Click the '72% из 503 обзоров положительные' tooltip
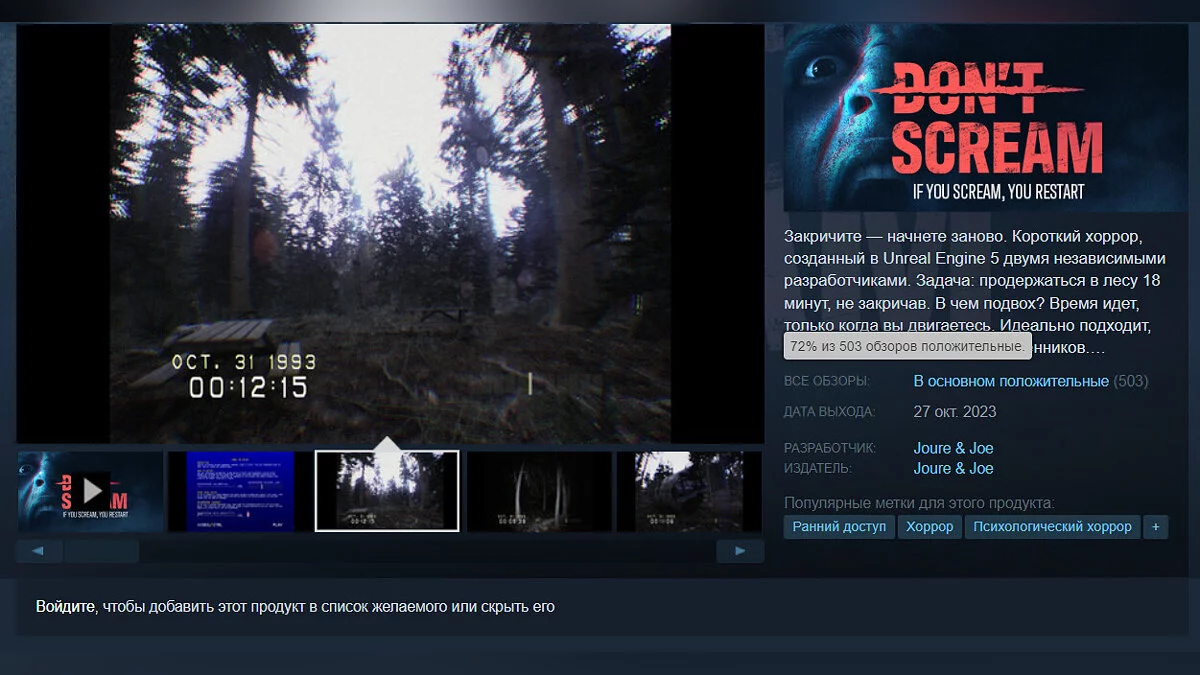This screenshot has height=675, width=1200. tap(907, 346)
